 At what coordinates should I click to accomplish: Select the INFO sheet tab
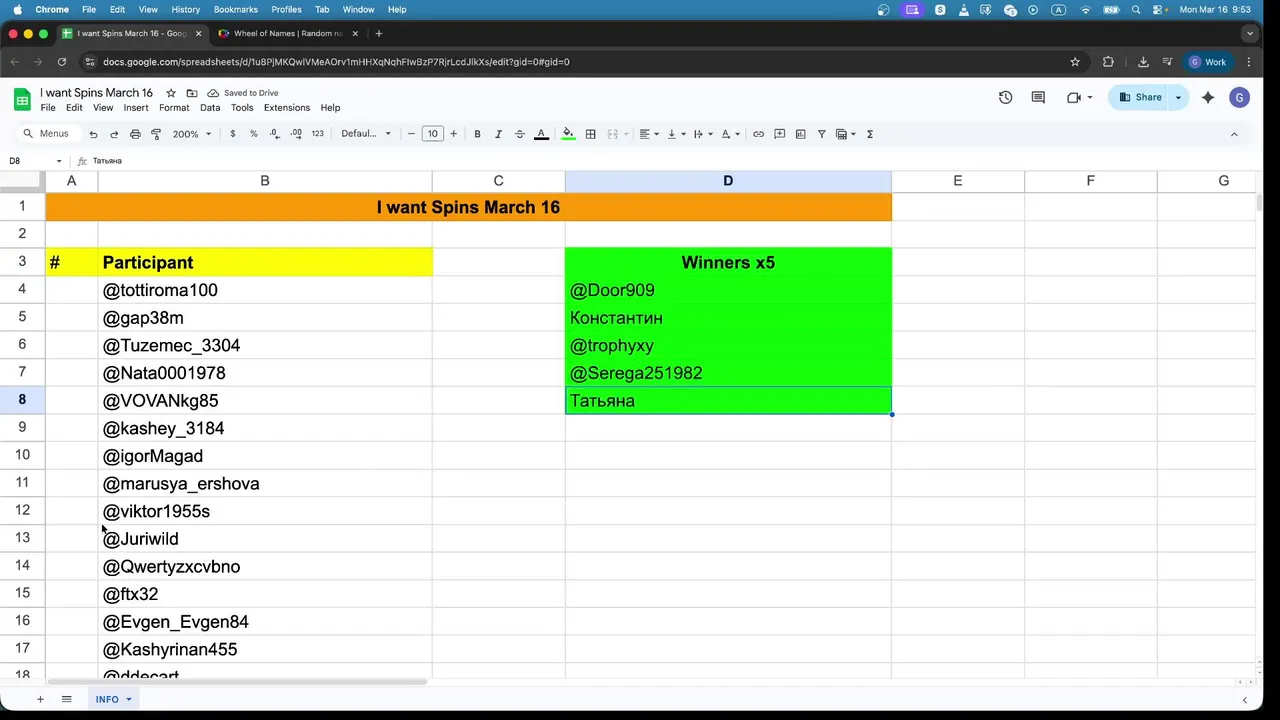pos(113,699)
